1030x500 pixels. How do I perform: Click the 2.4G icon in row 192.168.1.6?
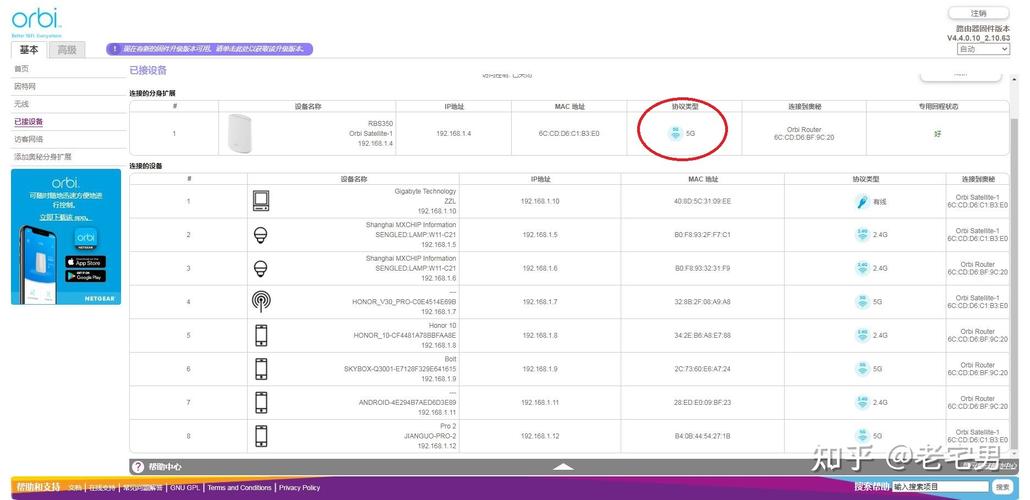[x=862, y=268]
